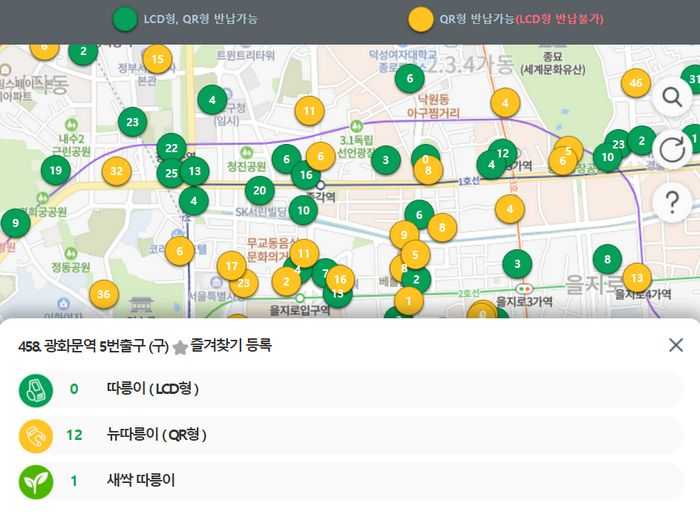Select the yellow station marker 23

[244, 283]
